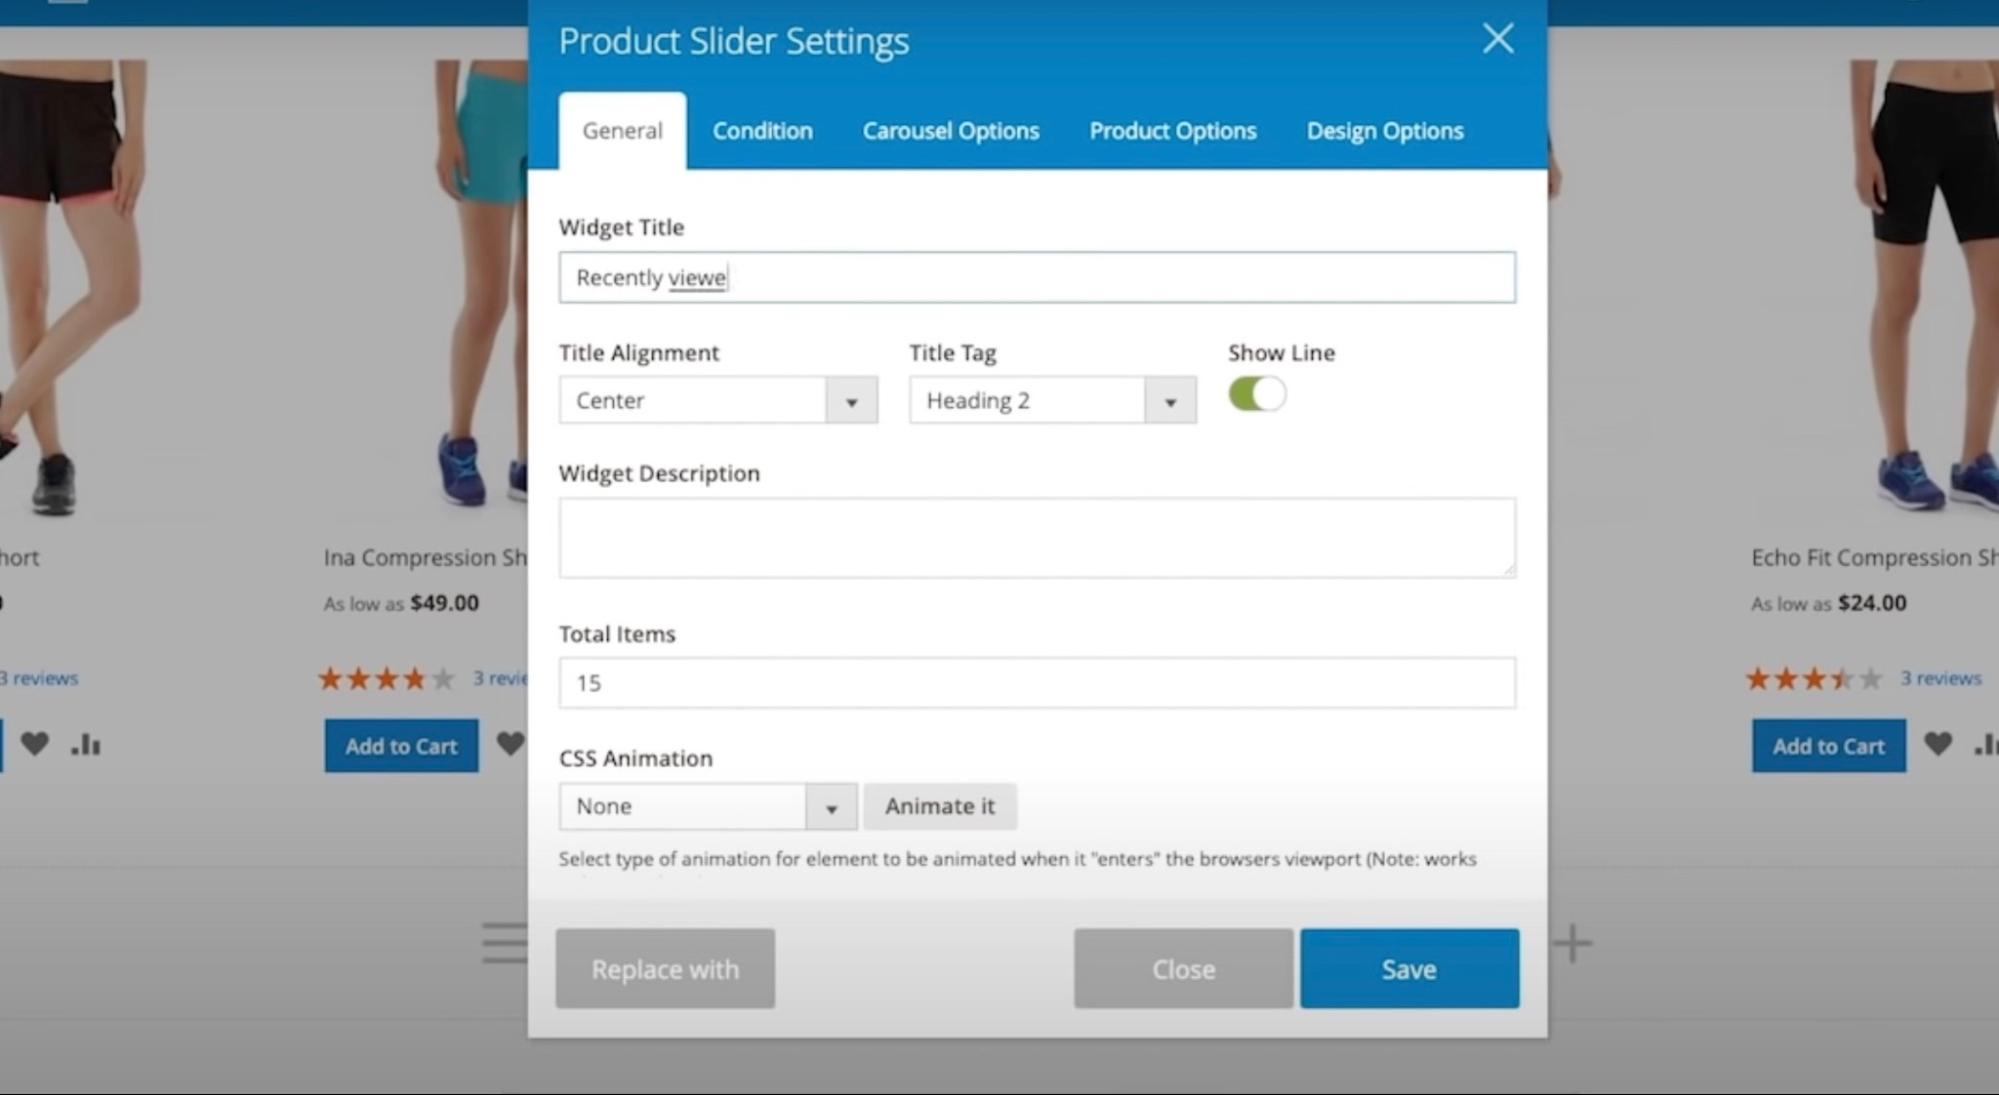Screen dimensions: 1999x1095
Task: Open the Title Alignment dropdown
Action: point(717,400)
